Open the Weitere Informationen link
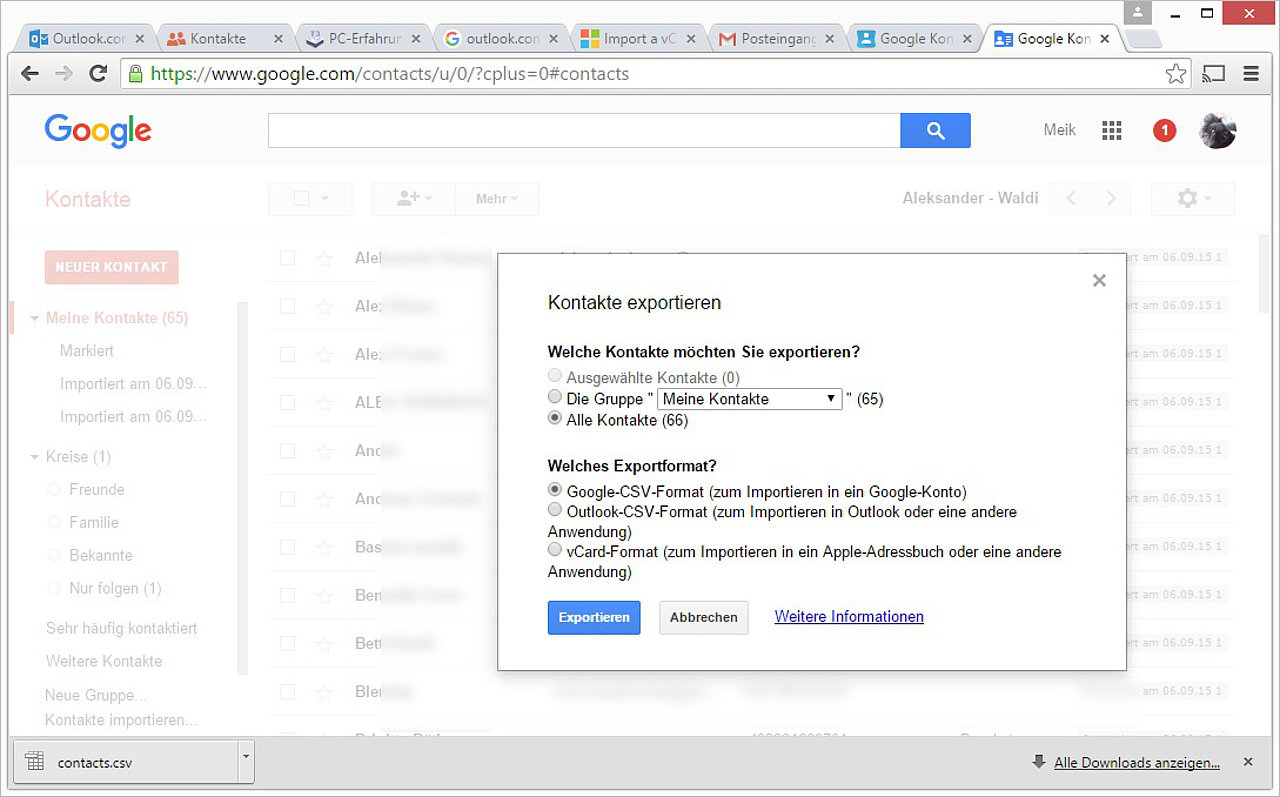Screen dimensions: 1280x797 coord(849,617)
